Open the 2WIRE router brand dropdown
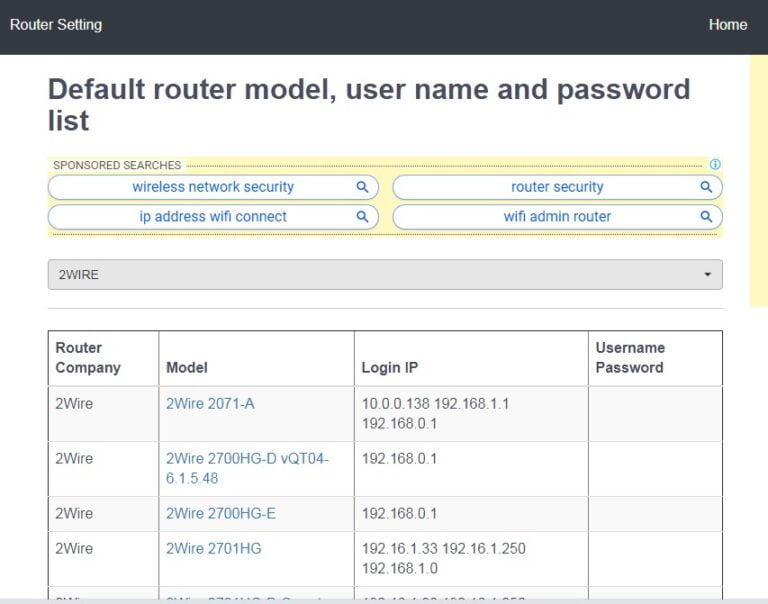Image resolution: width=768 pixels, height=604 pixels. coord(385,274)
